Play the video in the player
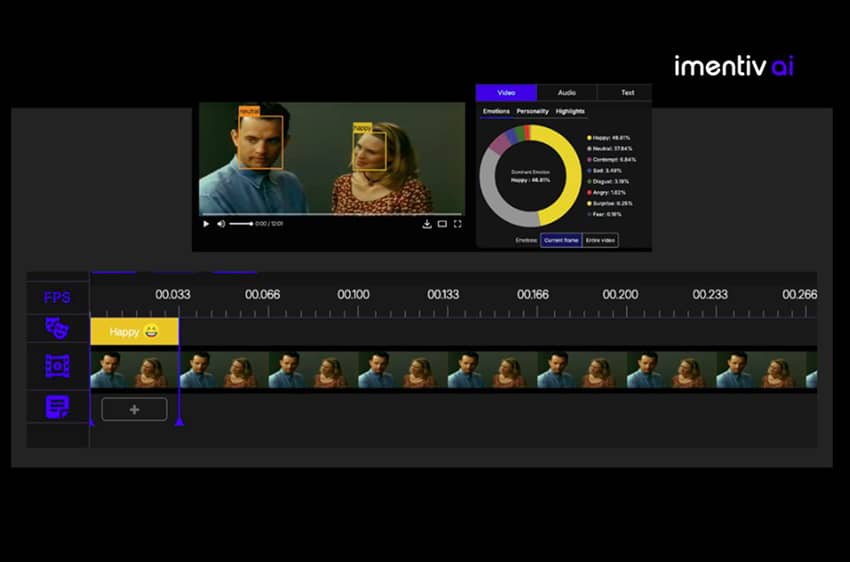This screenshot has height=562, width=850. (x=206, y=224)
